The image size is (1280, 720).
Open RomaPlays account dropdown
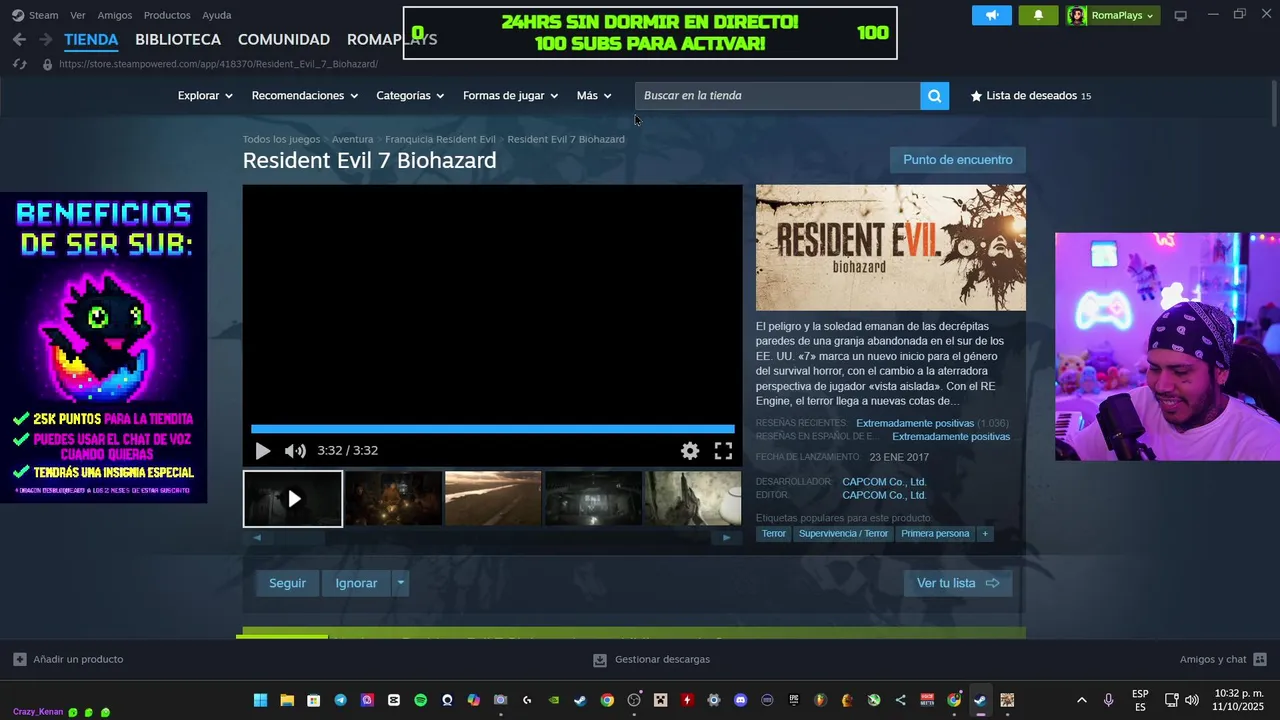pos(1112,15)
